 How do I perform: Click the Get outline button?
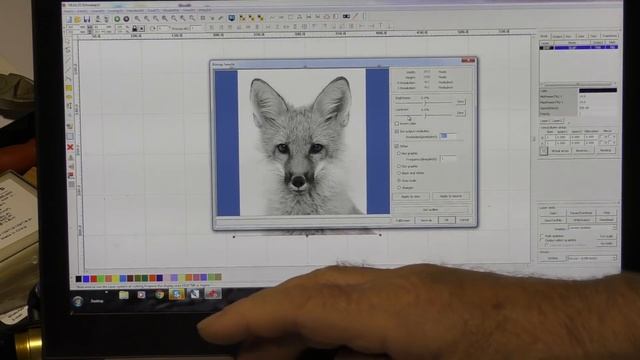click(x=431, y=209)
